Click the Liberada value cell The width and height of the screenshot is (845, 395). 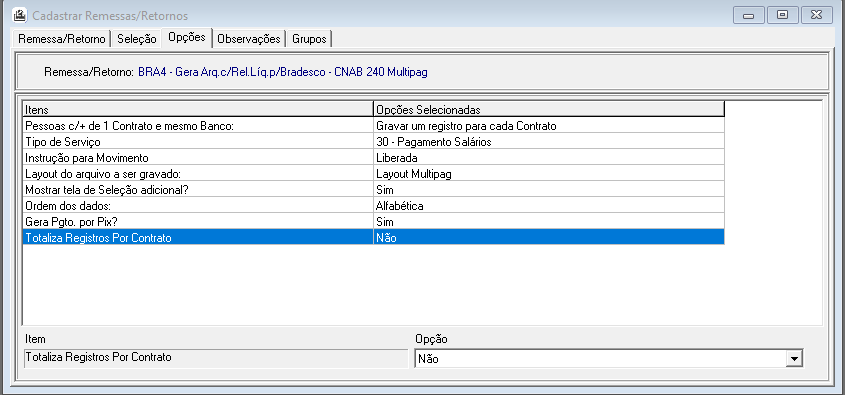pos(549,158)
